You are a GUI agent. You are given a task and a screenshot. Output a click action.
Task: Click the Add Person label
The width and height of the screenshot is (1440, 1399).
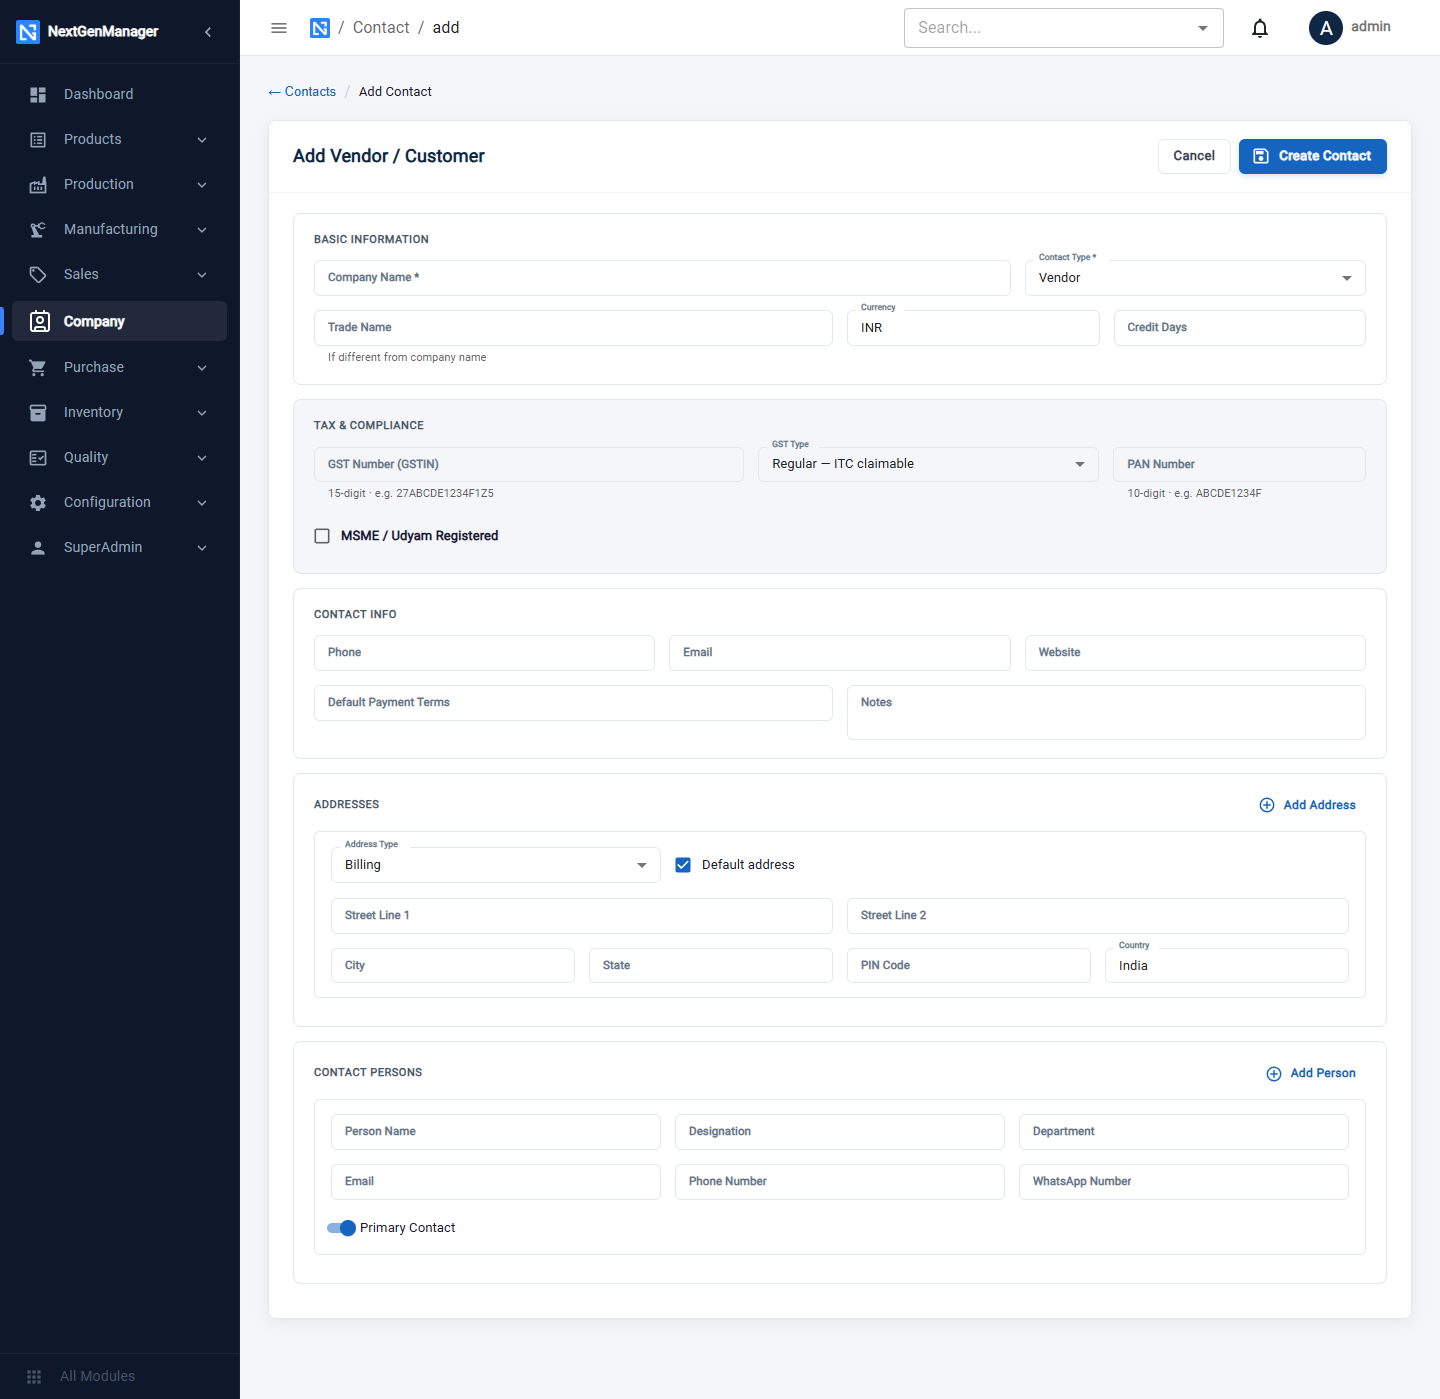1323,1073
